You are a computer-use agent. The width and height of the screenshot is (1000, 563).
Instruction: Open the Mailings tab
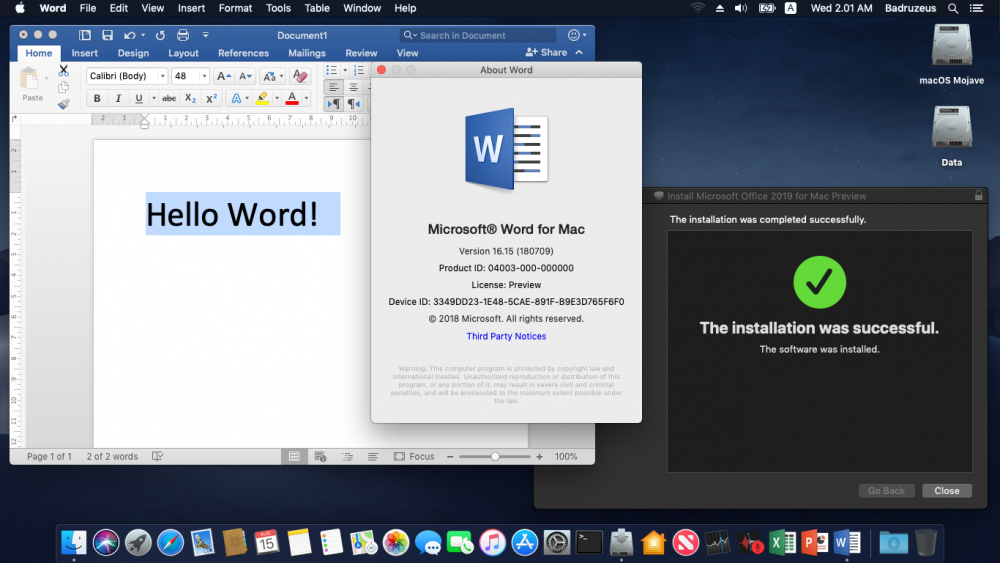307,53
